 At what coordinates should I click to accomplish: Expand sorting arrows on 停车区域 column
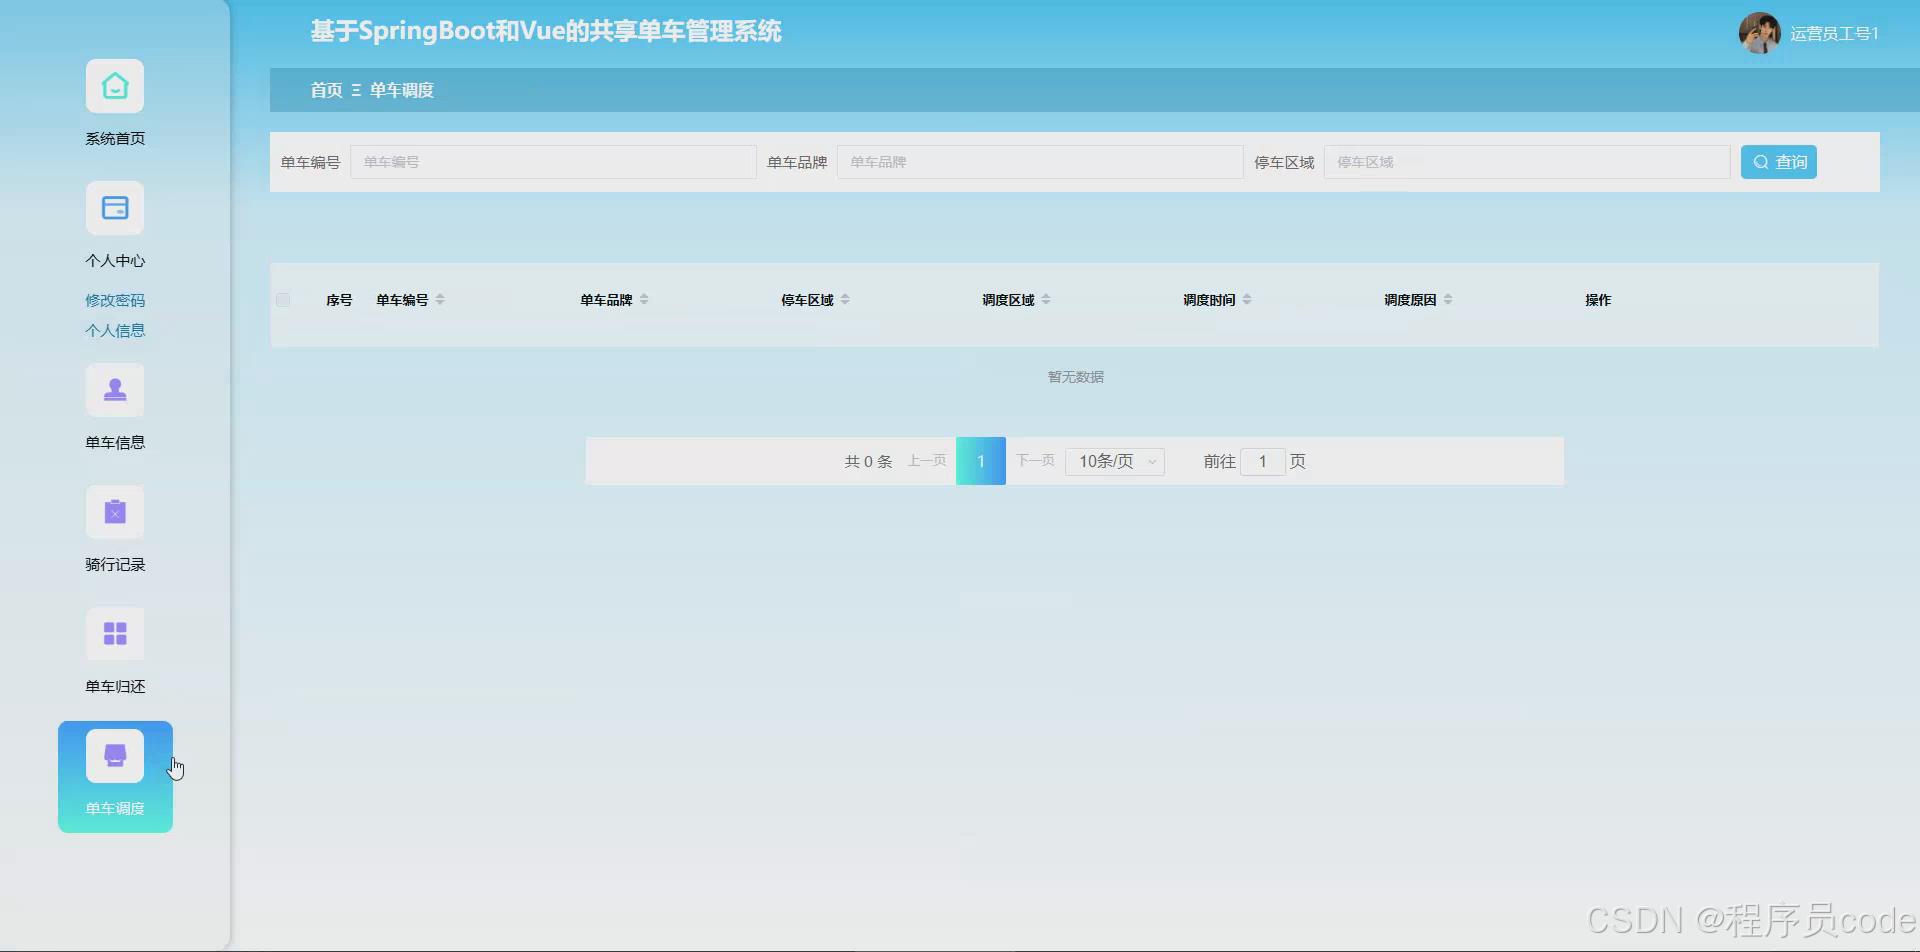pos(844,298)
